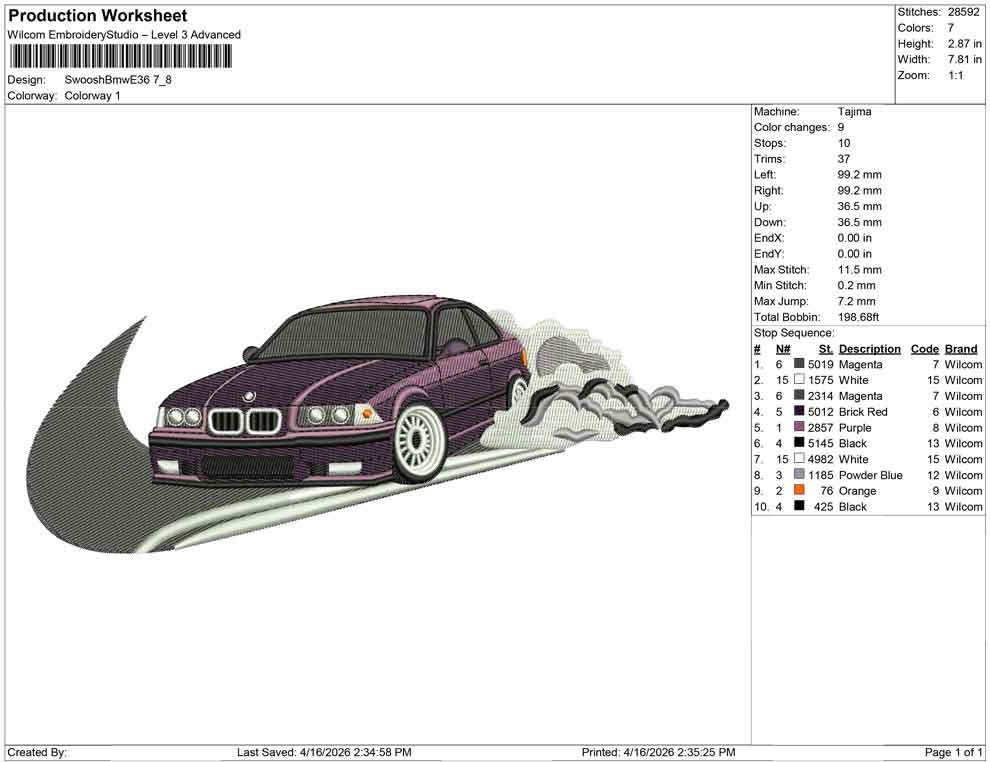Select the Powder Blue color swatch
The image size is (990, 762).
click(x=797, y=475)
